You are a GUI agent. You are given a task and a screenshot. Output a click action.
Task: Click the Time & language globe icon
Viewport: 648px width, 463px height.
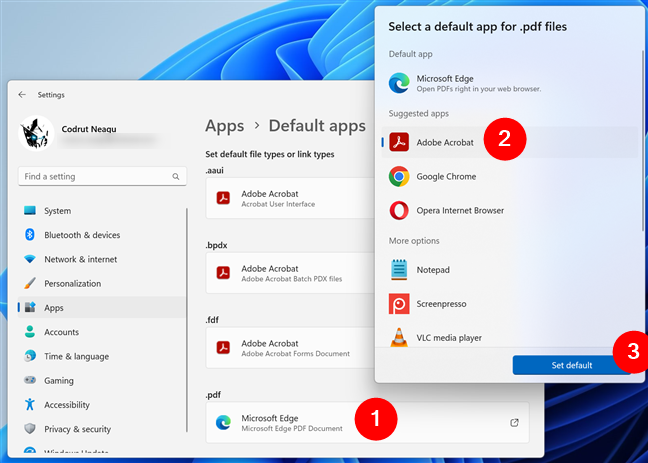coord(30,356)
